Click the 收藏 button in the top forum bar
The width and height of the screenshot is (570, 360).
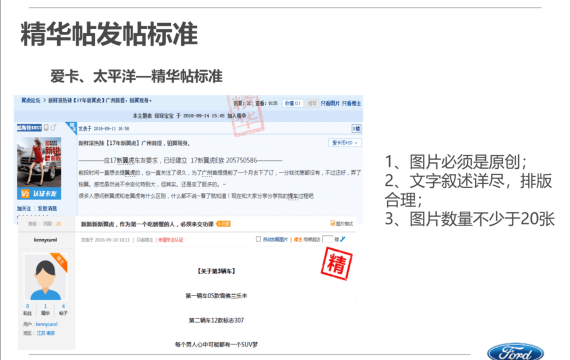(293, 103)
